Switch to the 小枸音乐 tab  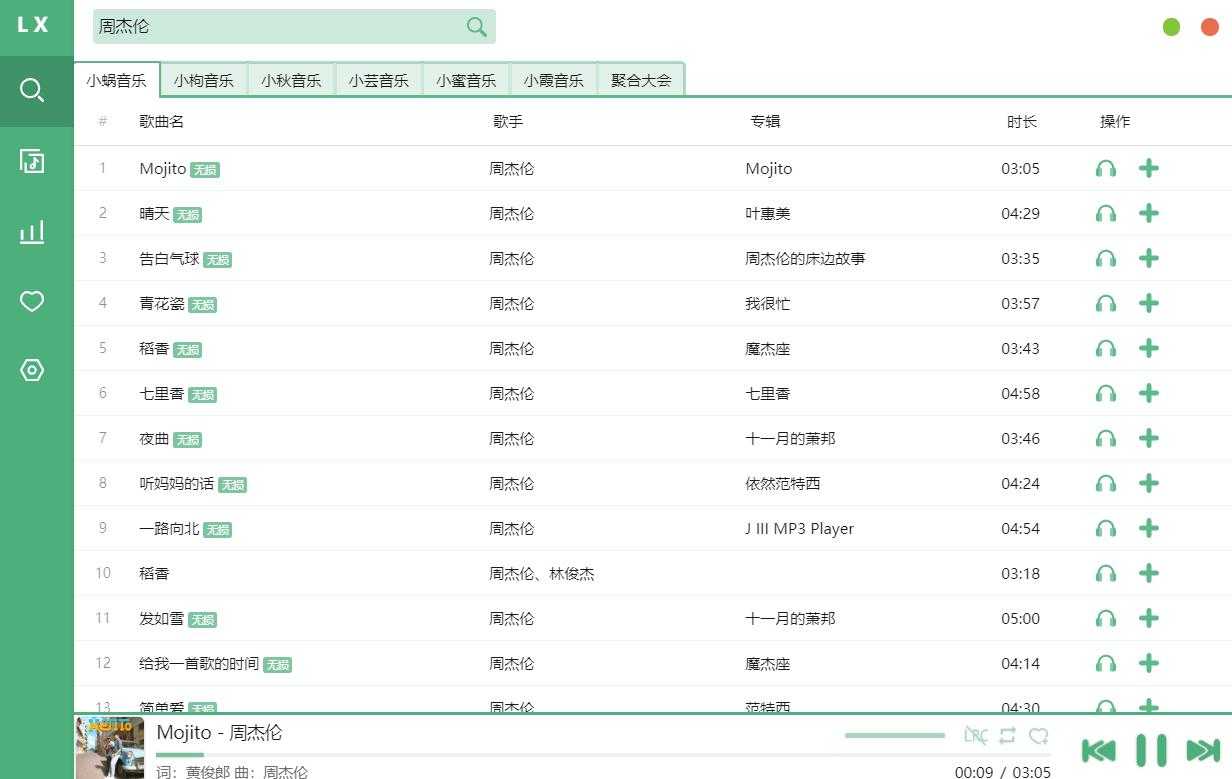tap(204, 80)
